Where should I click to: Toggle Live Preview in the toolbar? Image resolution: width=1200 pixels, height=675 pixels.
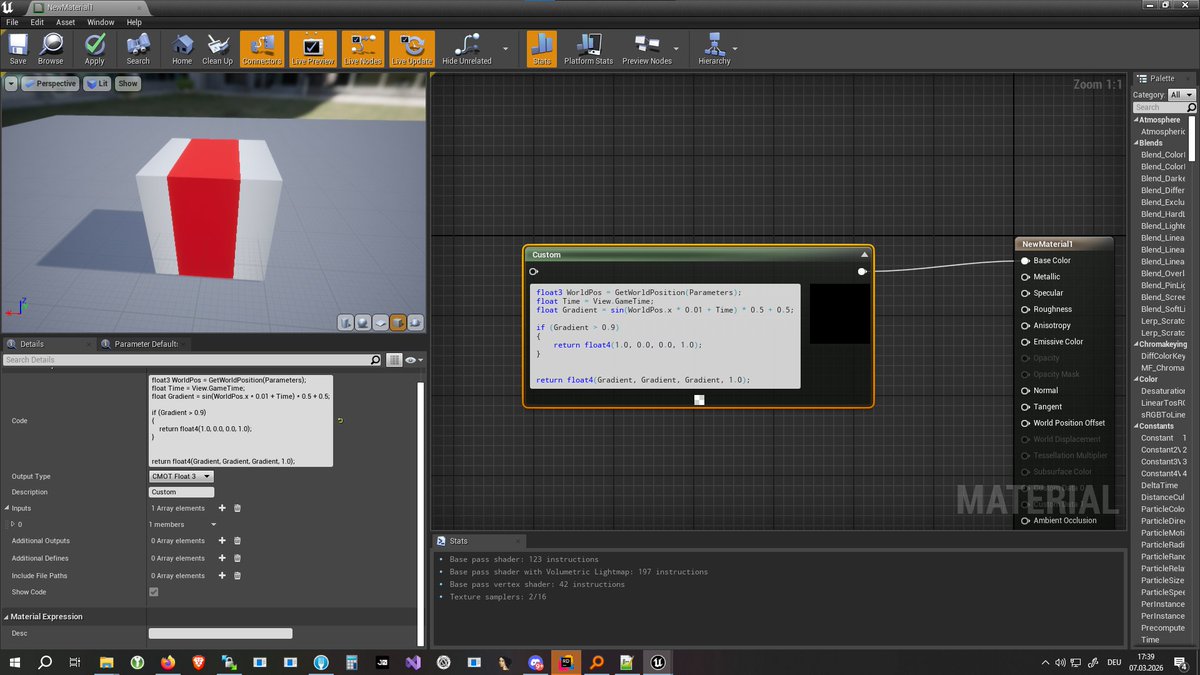(312, 48)
